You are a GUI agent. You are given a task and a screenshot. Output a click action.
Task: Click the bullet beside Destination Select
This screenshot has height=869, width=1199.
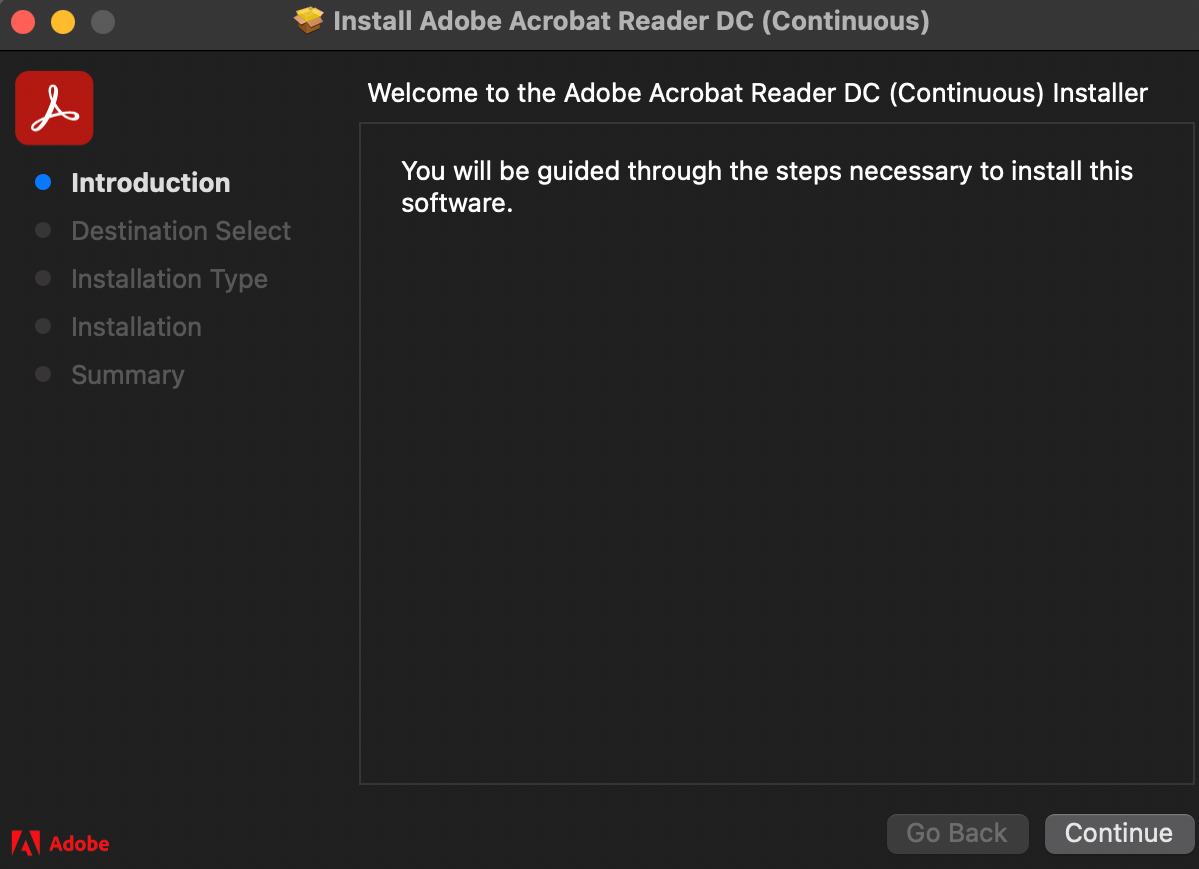click(x=43, y=230)
